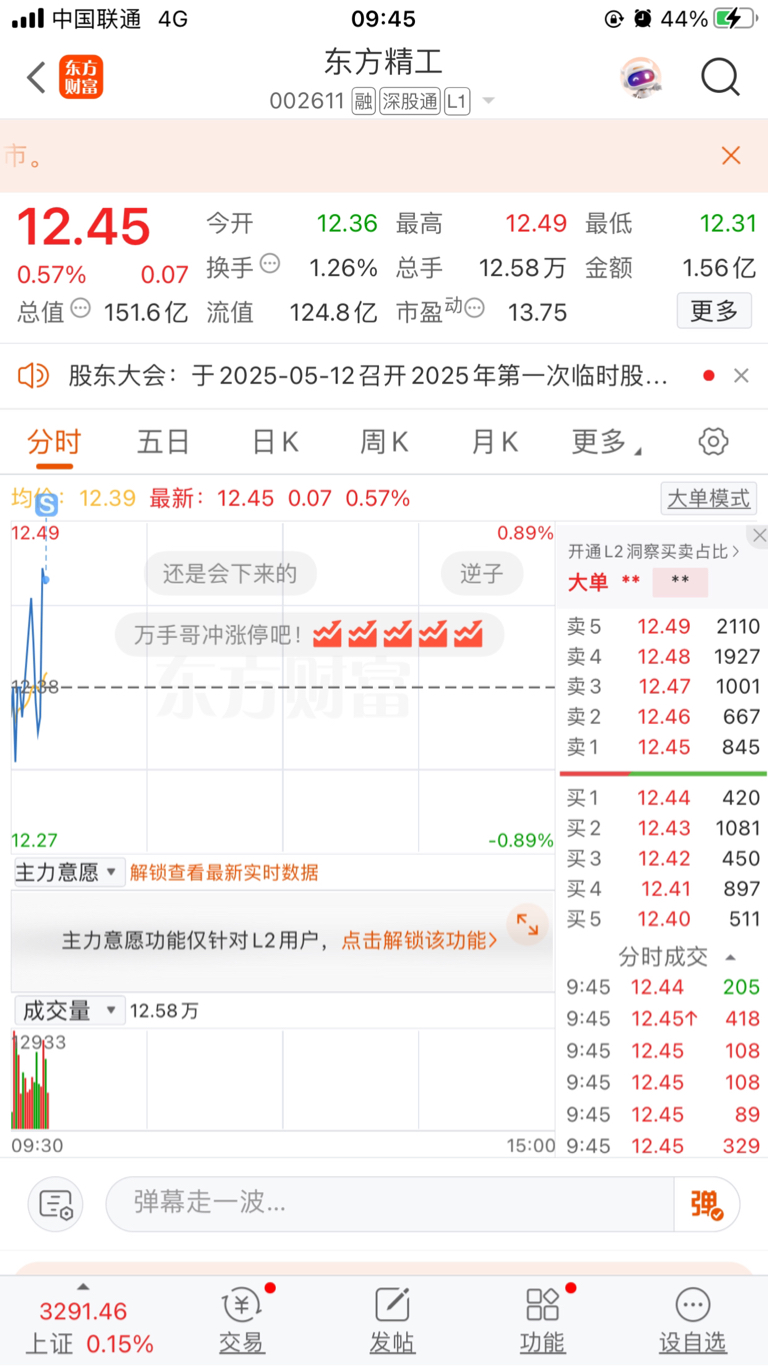
Task: Open the 东方财富 logo icon
Action: click(x=81, y=77)
